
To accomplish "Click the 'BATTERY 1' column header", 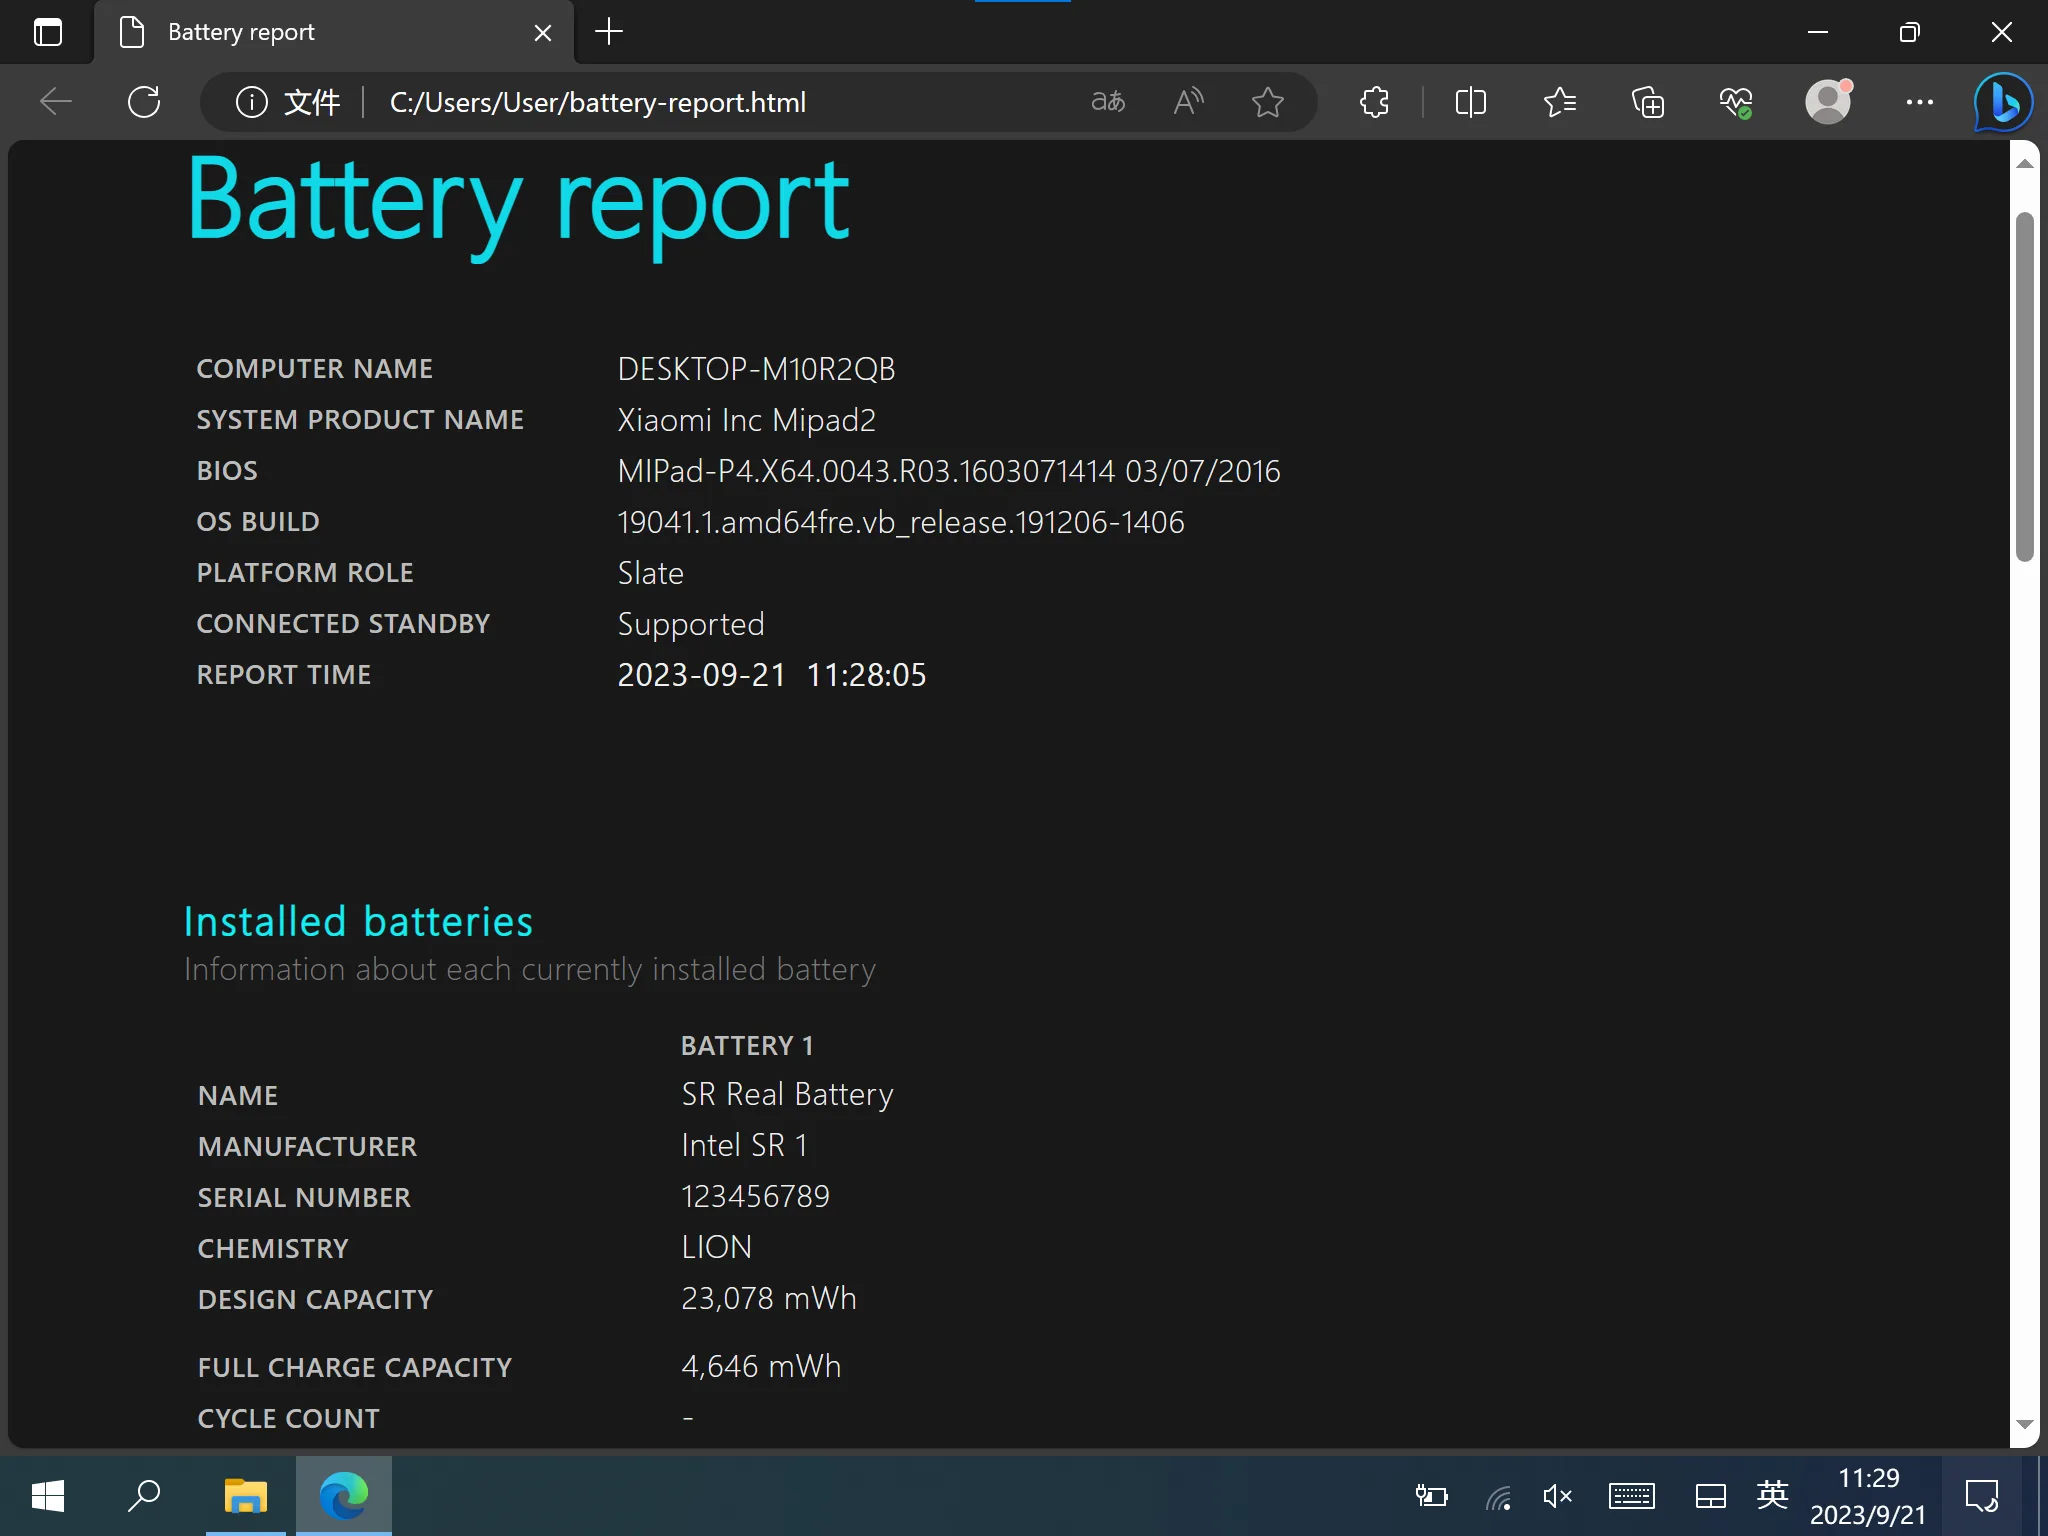I will point(747,1046).
